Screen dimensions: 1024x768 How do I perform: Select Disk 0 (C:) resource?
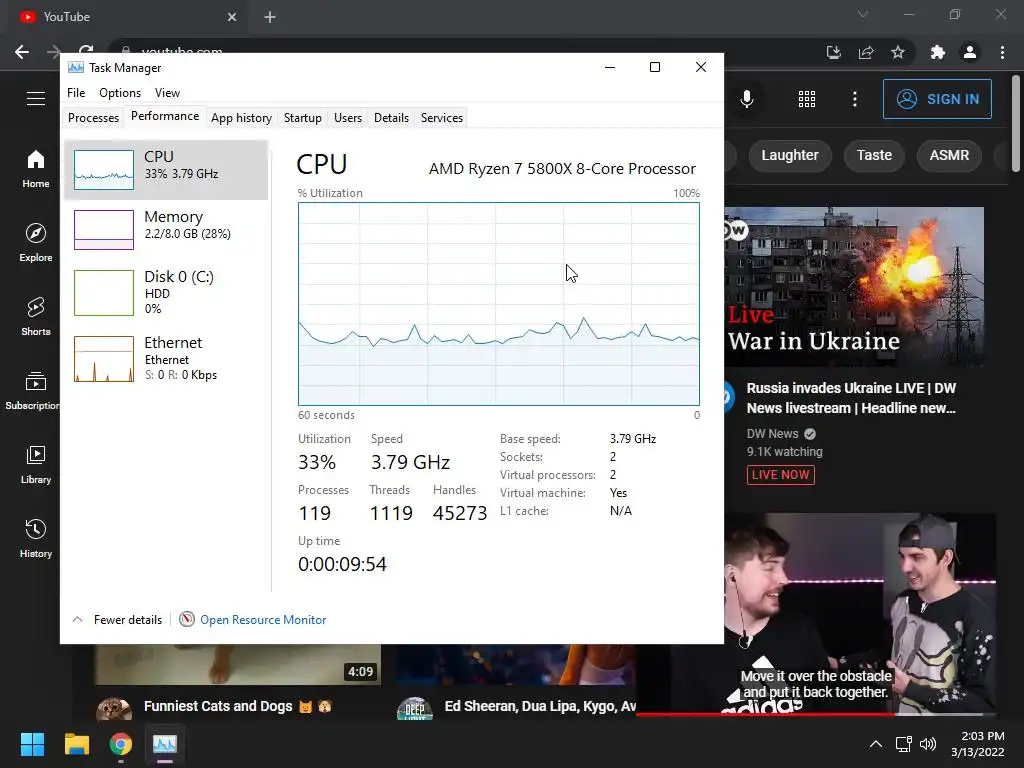tap(167, 292)
